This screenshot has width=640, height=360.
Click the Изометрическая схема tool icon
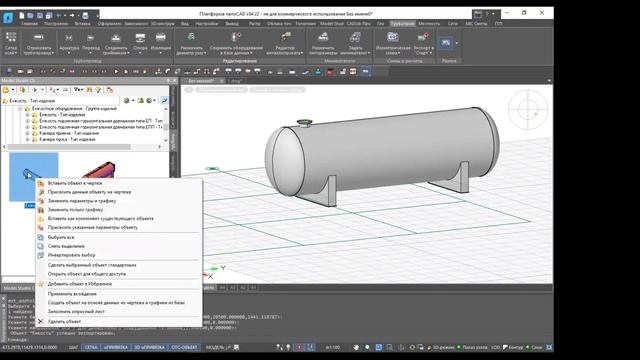coord(393,38)
